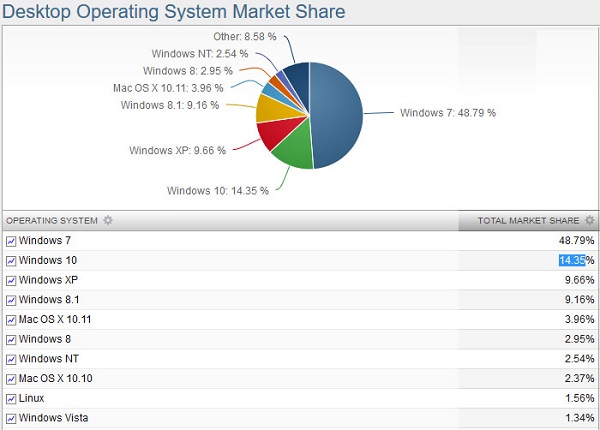
Task: Sort by the Operating System column header
Action: [x=52, y=220]
